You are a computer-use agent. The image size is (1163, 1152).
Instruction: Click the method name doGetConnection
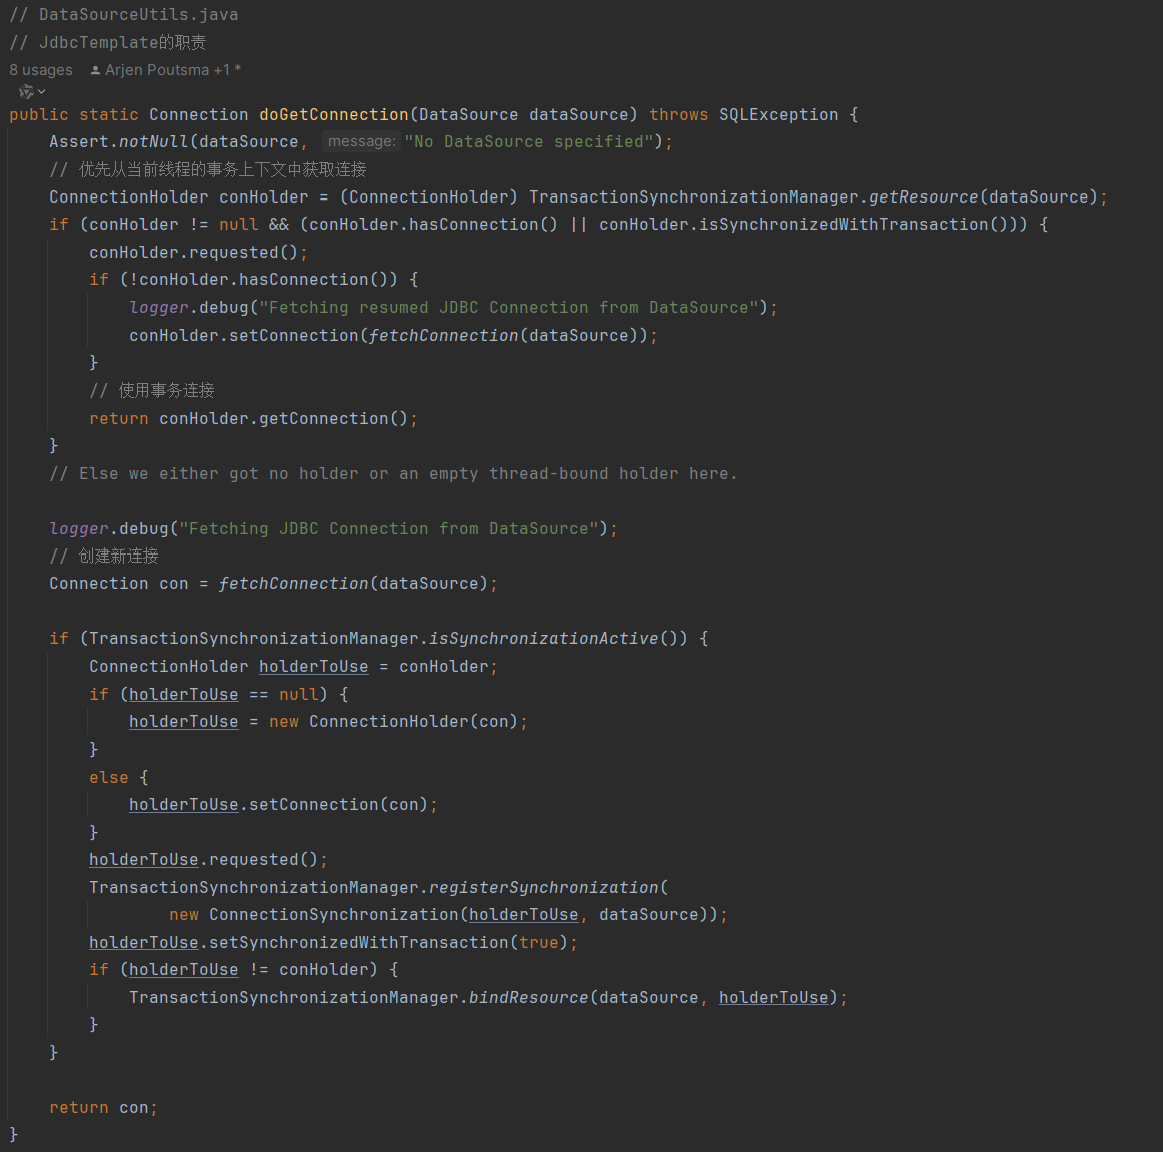[x=334, y=114]
